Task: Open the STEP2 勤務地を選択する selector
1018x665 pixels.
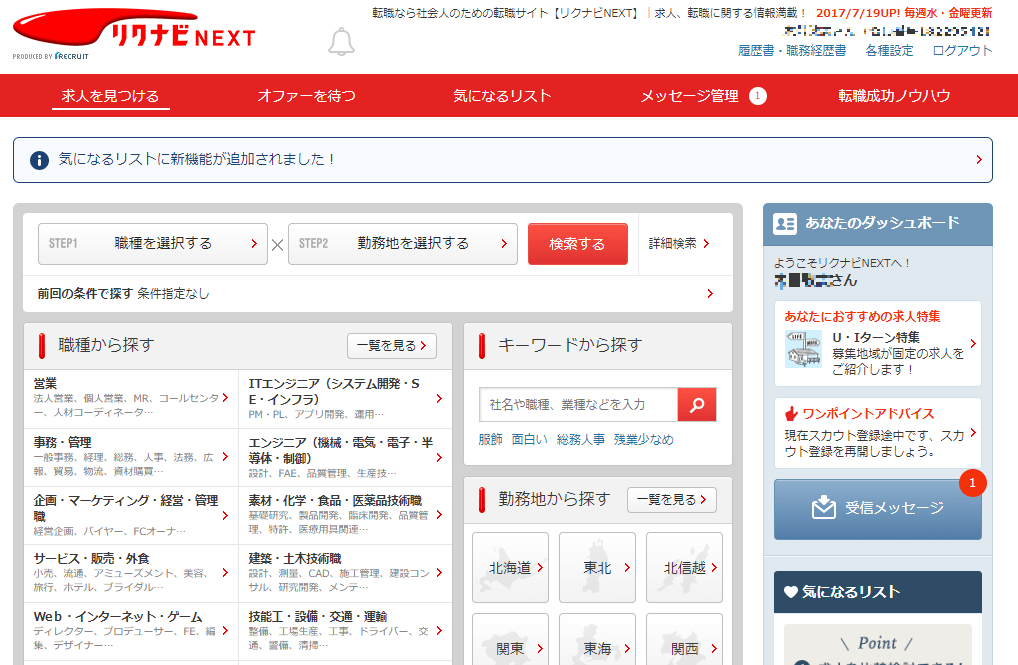Action: 403,244
